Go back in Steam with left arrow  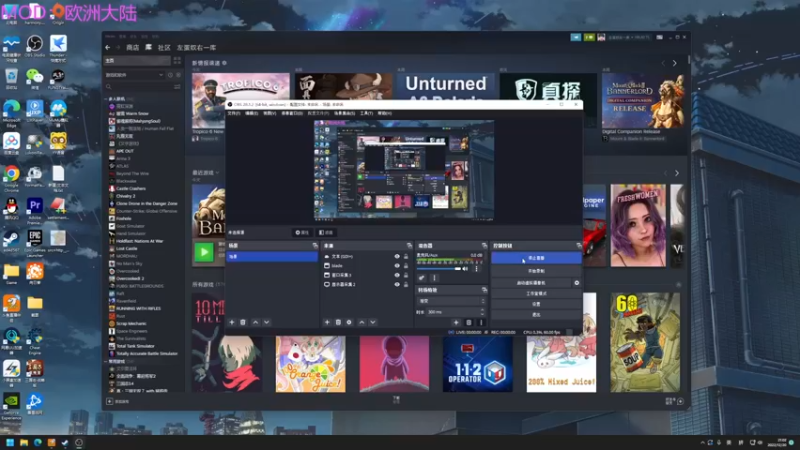pyautogui.click(x=108, y=47)
